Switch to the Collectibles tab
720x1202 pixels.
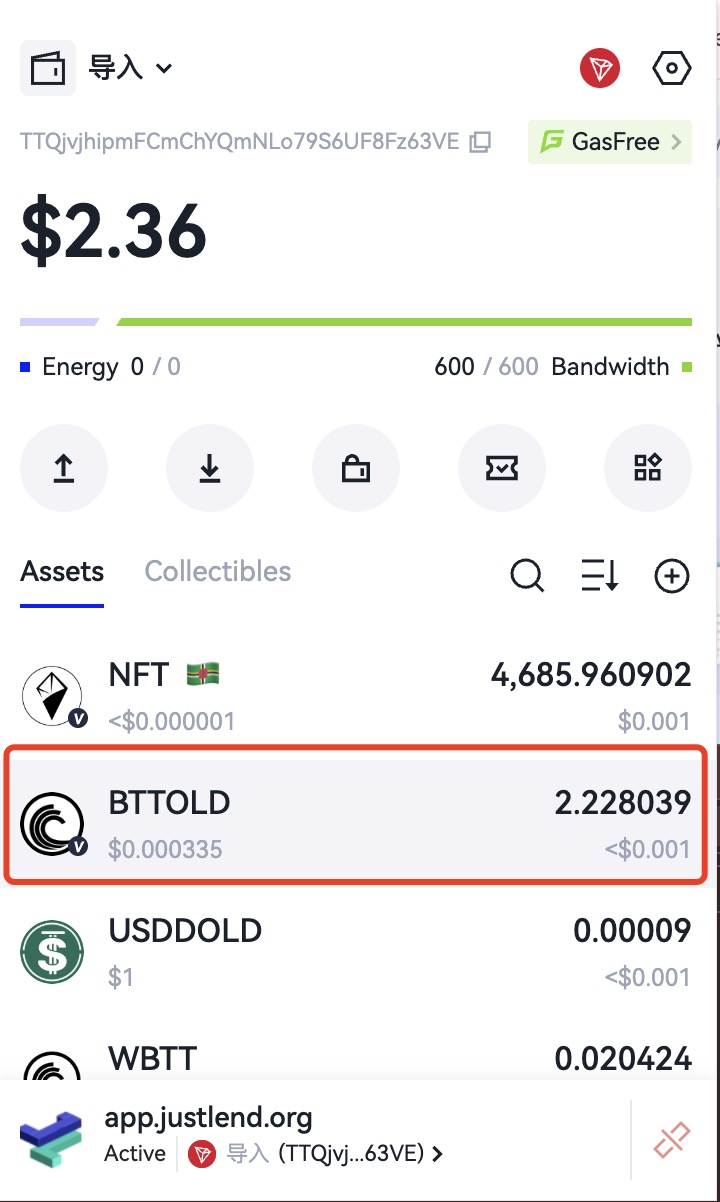point(218,572)
